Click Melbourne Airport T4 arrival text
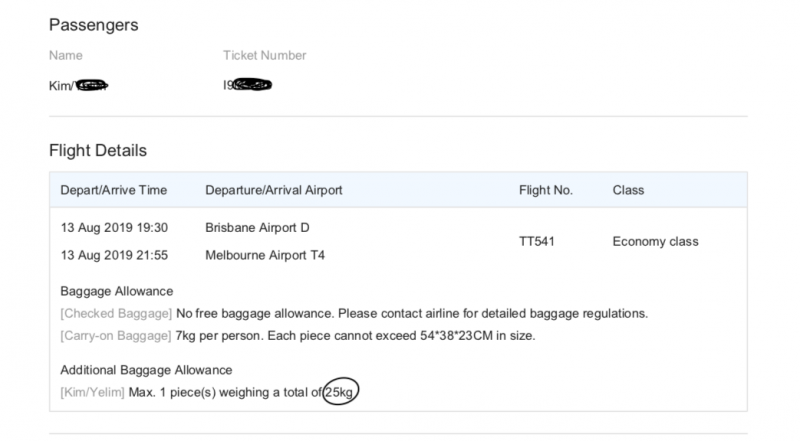800x441 pixels. (x=265, y=255)
